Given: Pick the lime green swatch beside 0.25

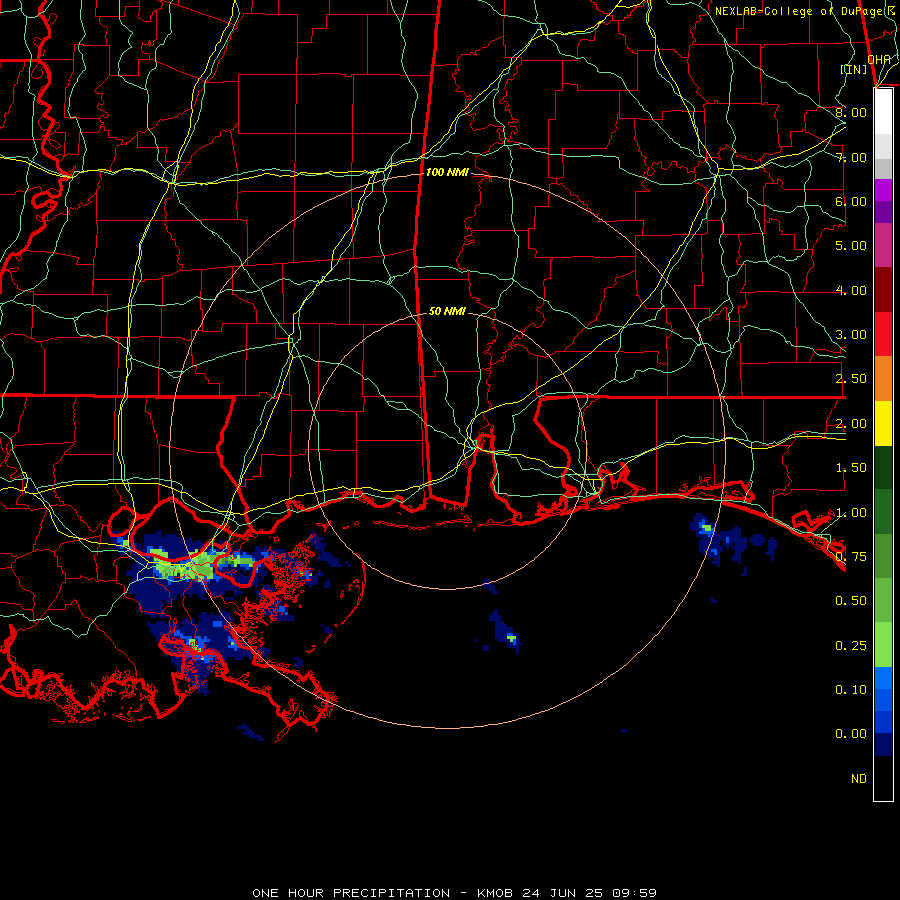Looking at the screenshot, I should pos(883,645).
